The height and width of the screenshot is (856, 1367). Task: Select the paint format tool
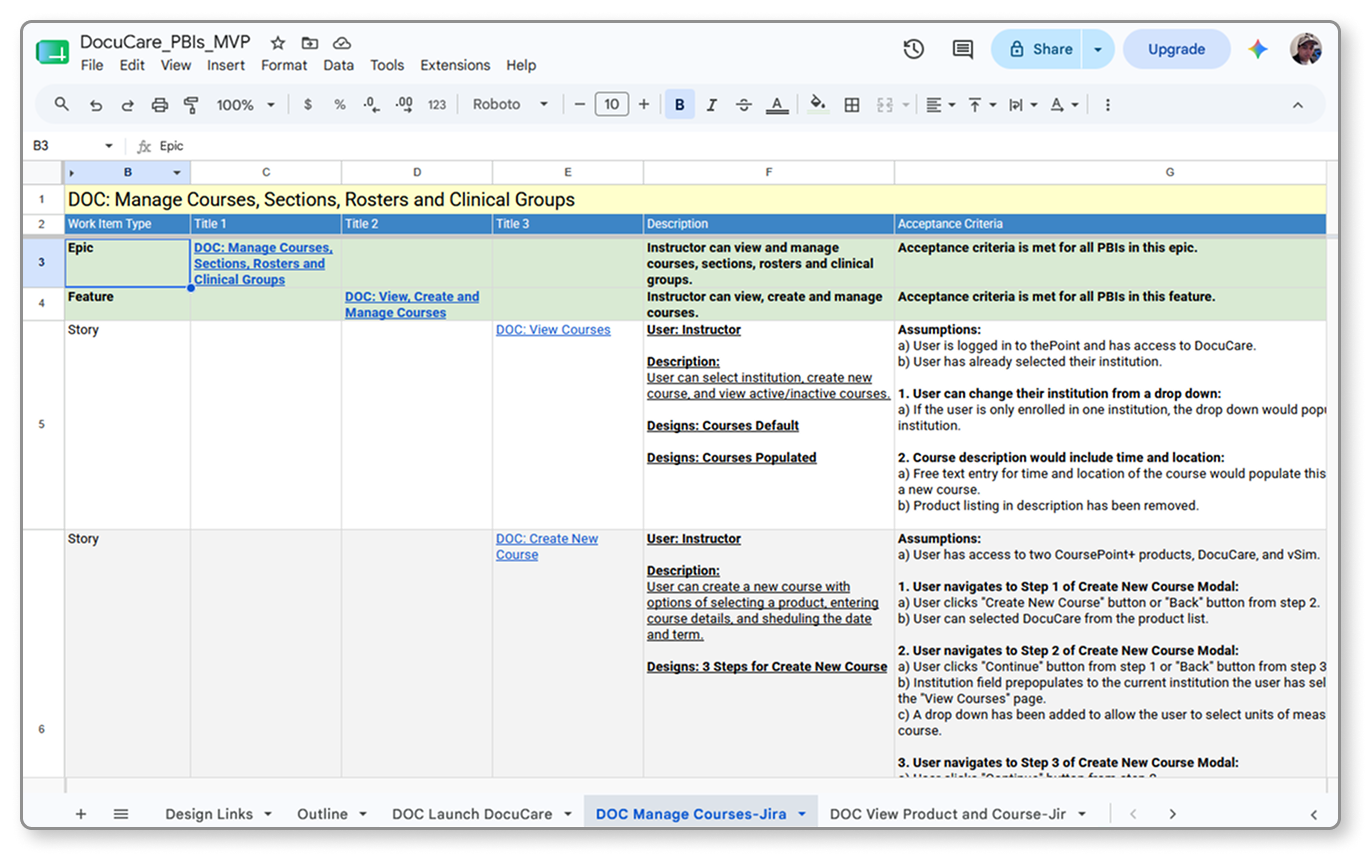tap(192, 105)
